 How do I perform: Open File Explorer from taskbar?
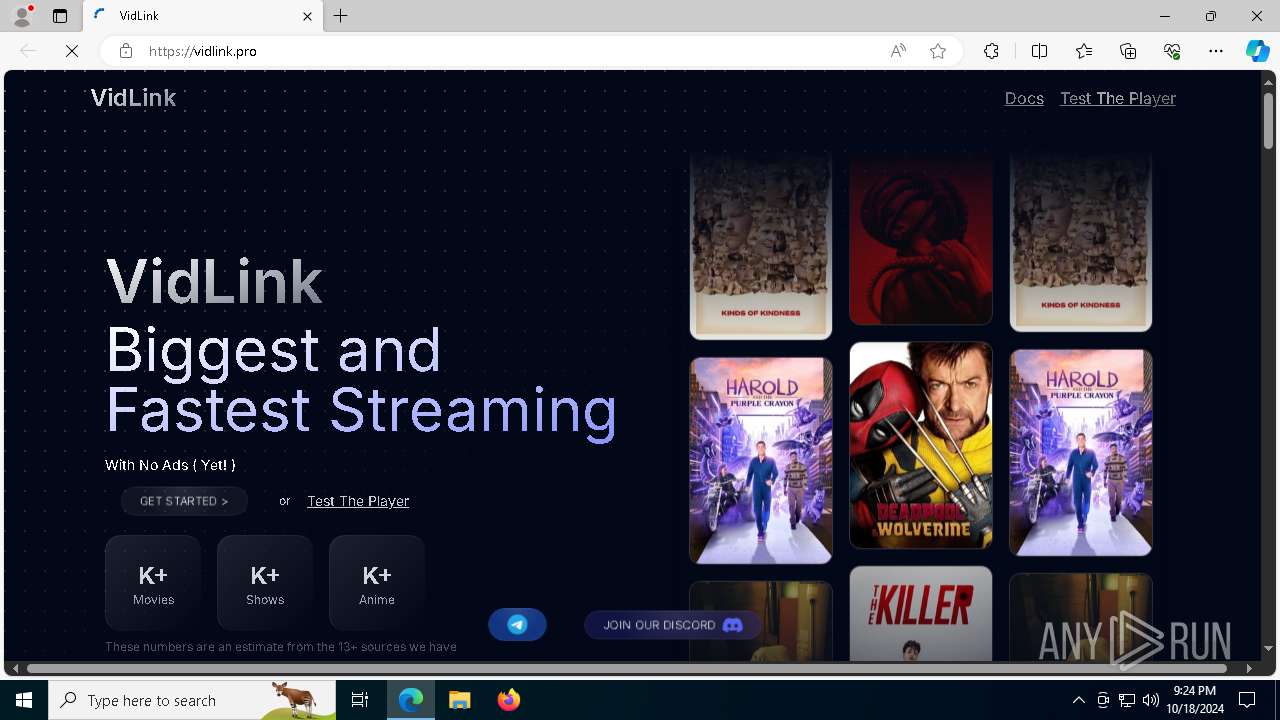pyautogui.click(x=460, y=700)
